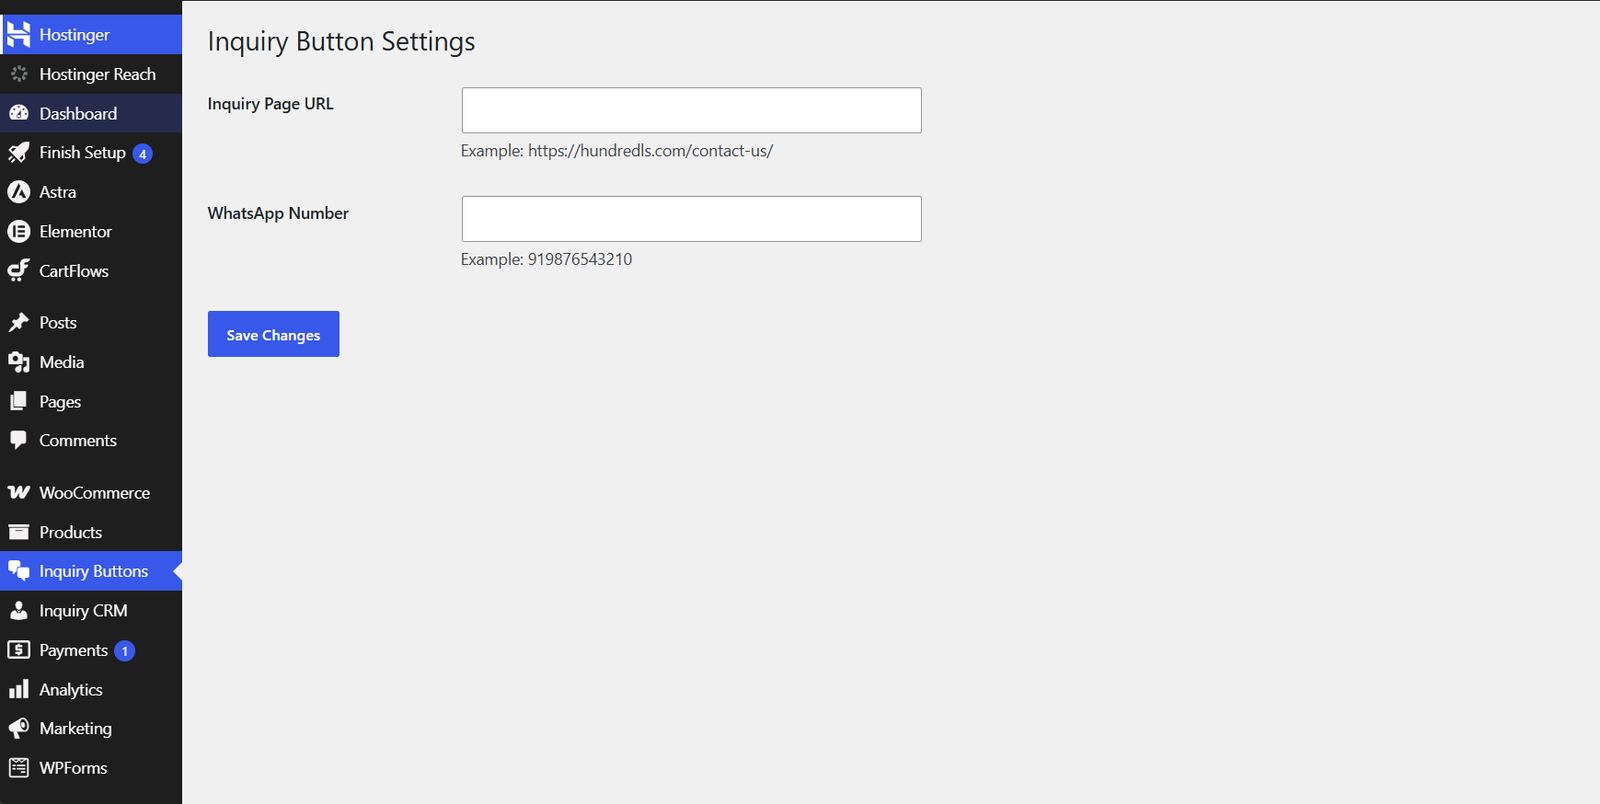The image size is (1600, 804).
Task: Click the Elementor icon
Action: pyautogui.click(x=18, y=232)
